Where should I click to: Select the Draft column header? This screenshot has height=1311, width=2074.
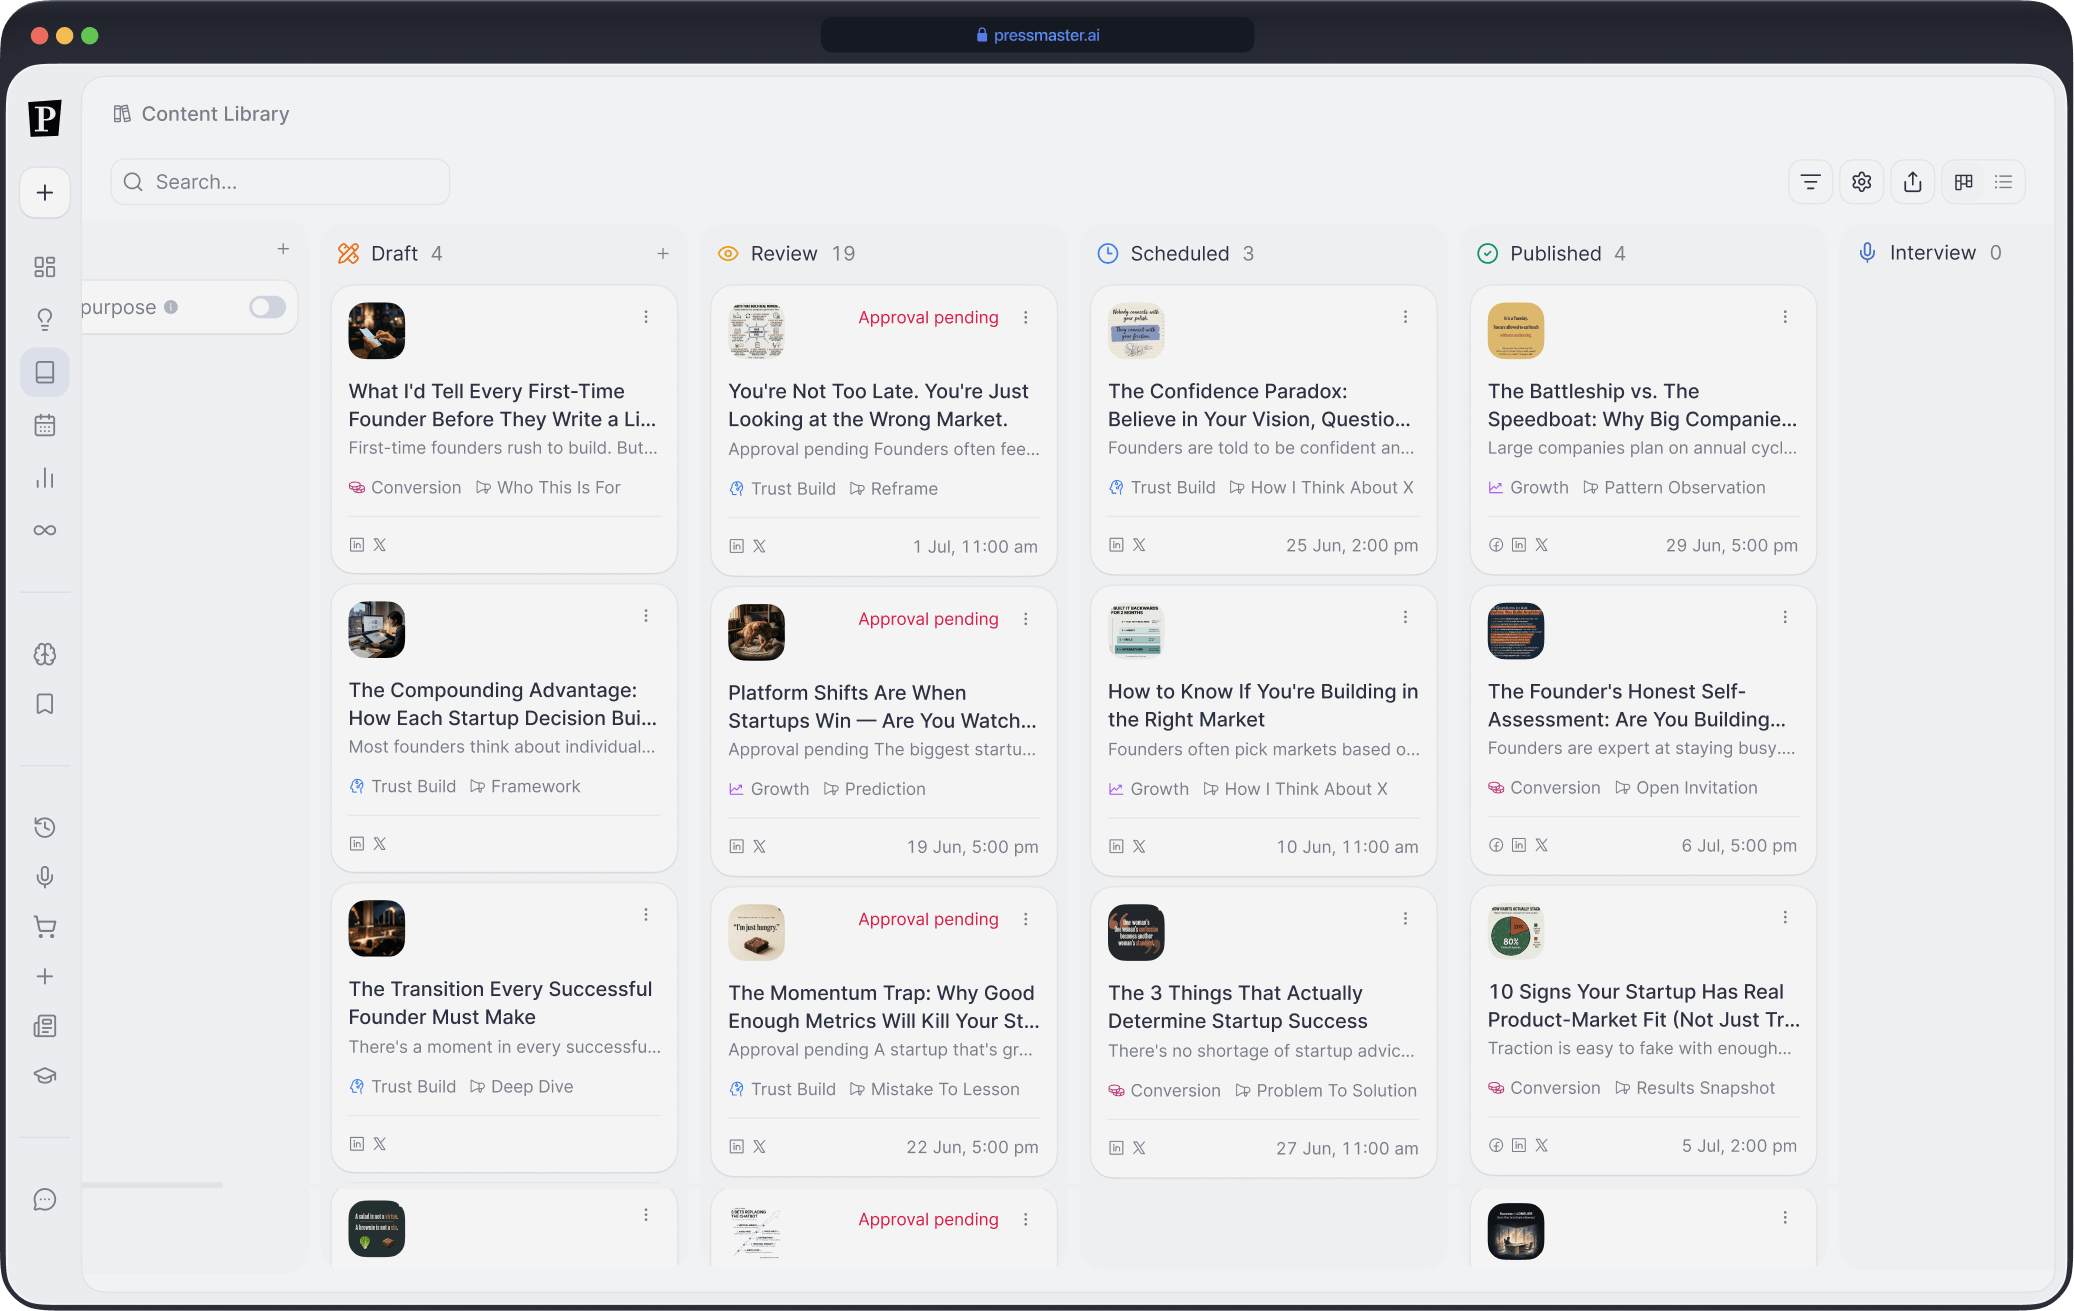391,254
